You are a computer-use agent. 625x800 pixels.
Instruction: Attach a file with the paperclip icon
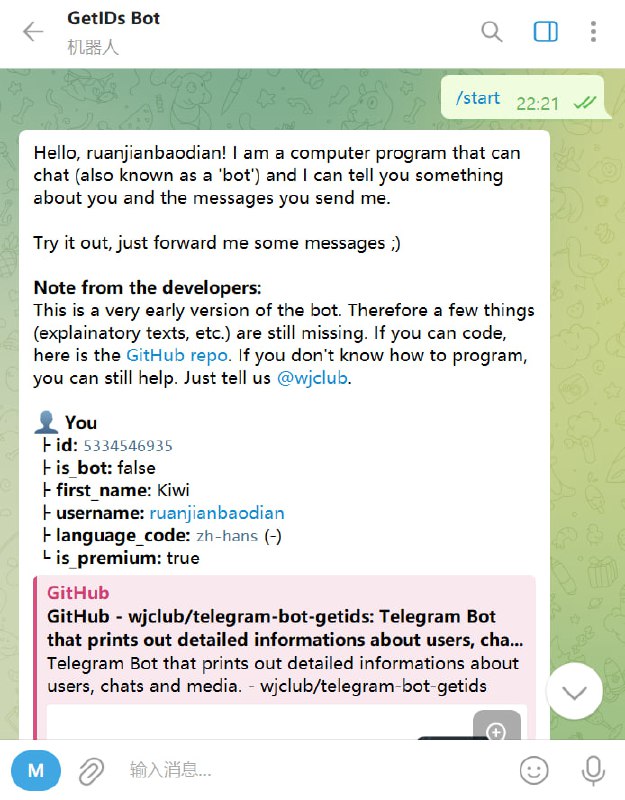tap(91, 770)
